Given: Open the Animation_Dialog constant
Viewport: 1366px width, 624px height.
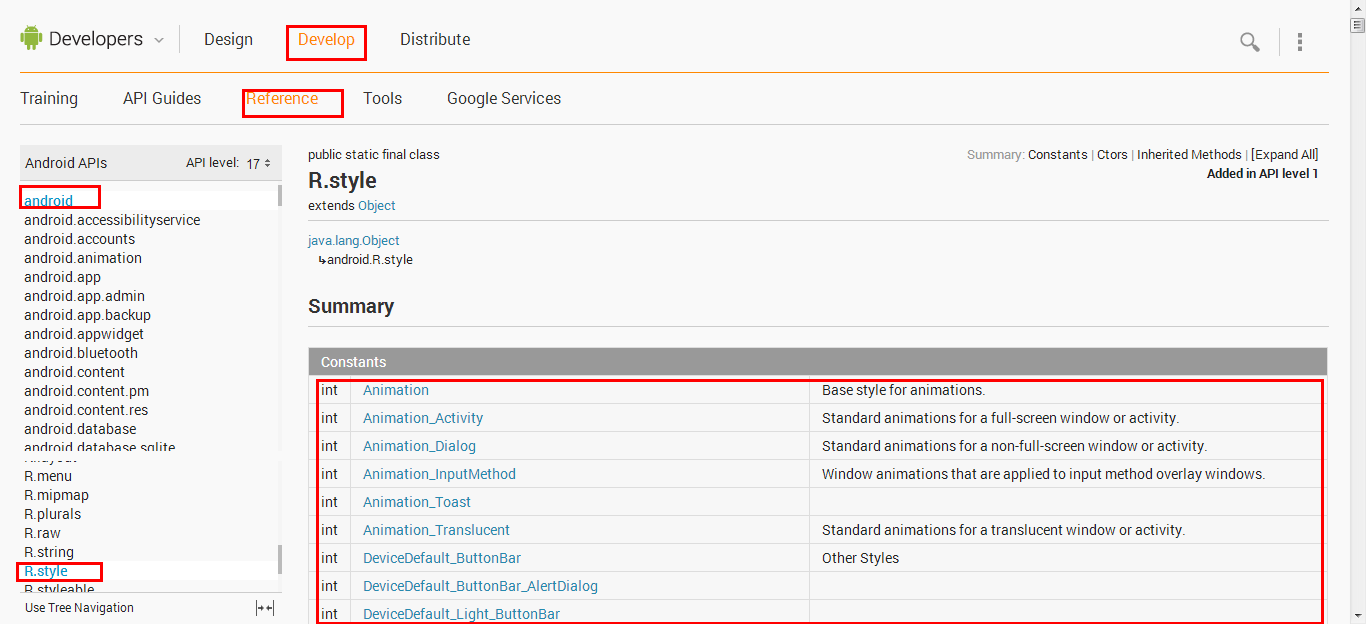Looking at the screenshot, I should [419, 446].
